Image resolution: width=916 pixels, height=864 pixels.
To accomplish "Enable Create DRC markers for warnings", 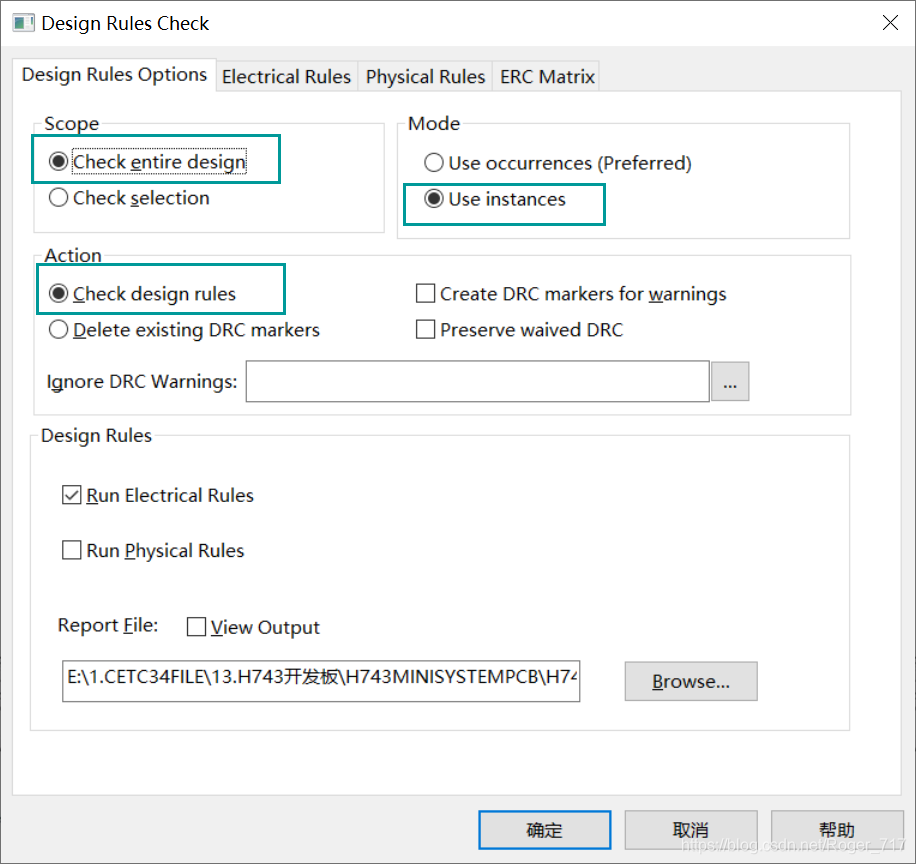I will point(426,294).
